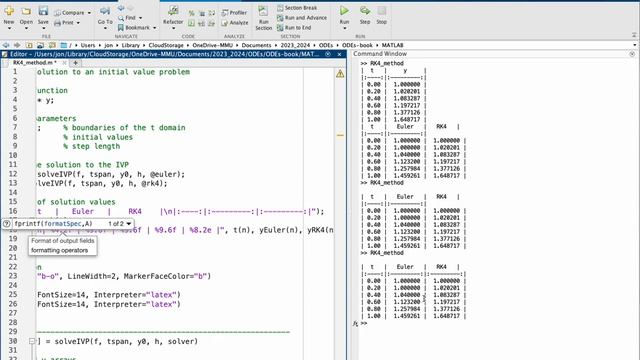Expand the Compare dropdown arrow

(89, 13)
